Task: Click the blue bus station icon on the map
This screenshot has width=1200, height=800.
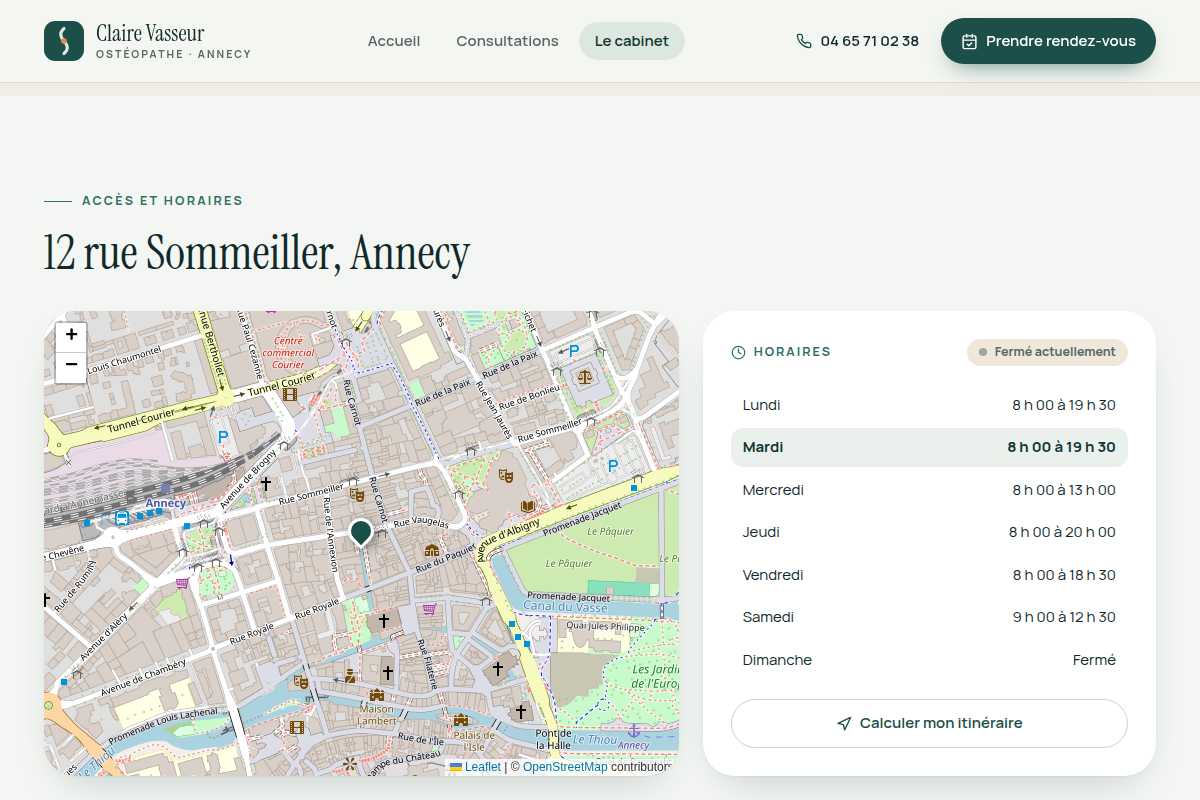Action: (x=122, y=518)
